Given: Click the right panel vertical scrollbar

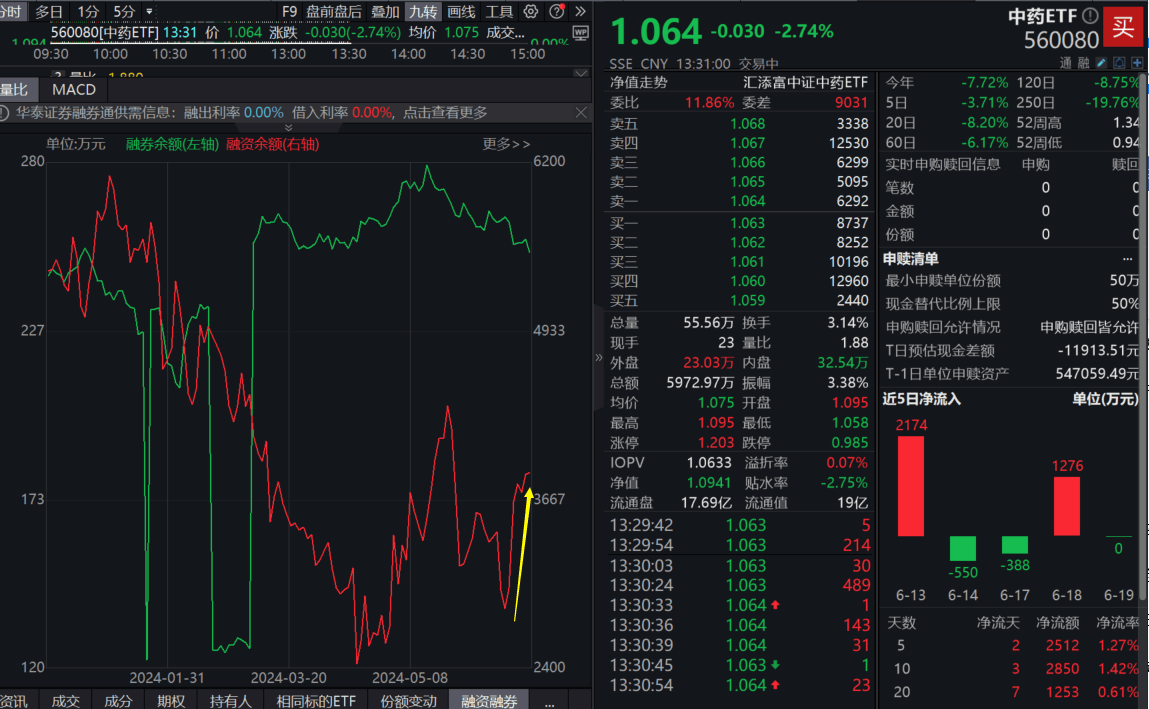Looking at the screenshot, I should tap(1143, 337).
